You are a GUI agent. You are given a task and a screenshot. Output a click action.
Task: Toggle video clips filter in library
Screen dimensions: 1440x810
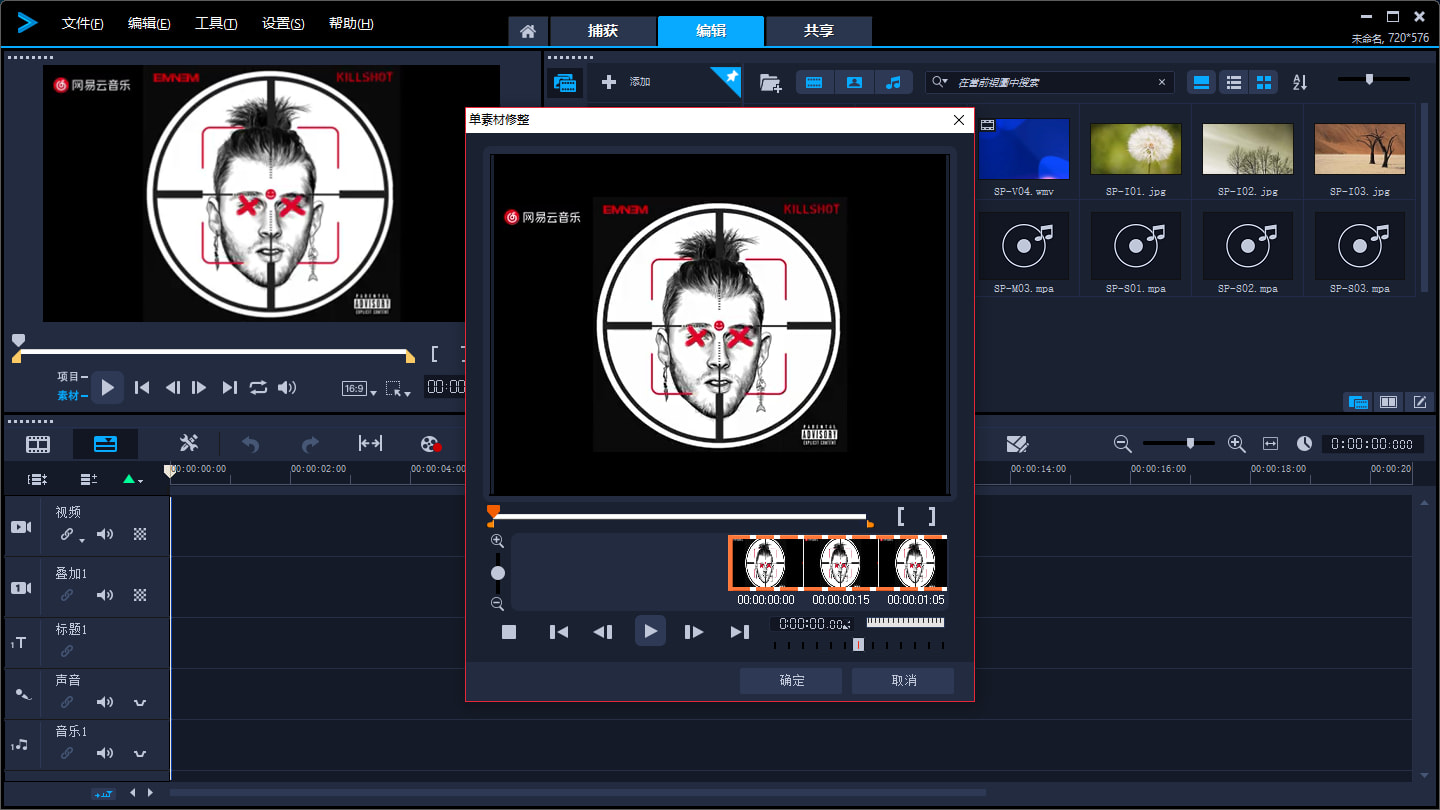(814, 82)
